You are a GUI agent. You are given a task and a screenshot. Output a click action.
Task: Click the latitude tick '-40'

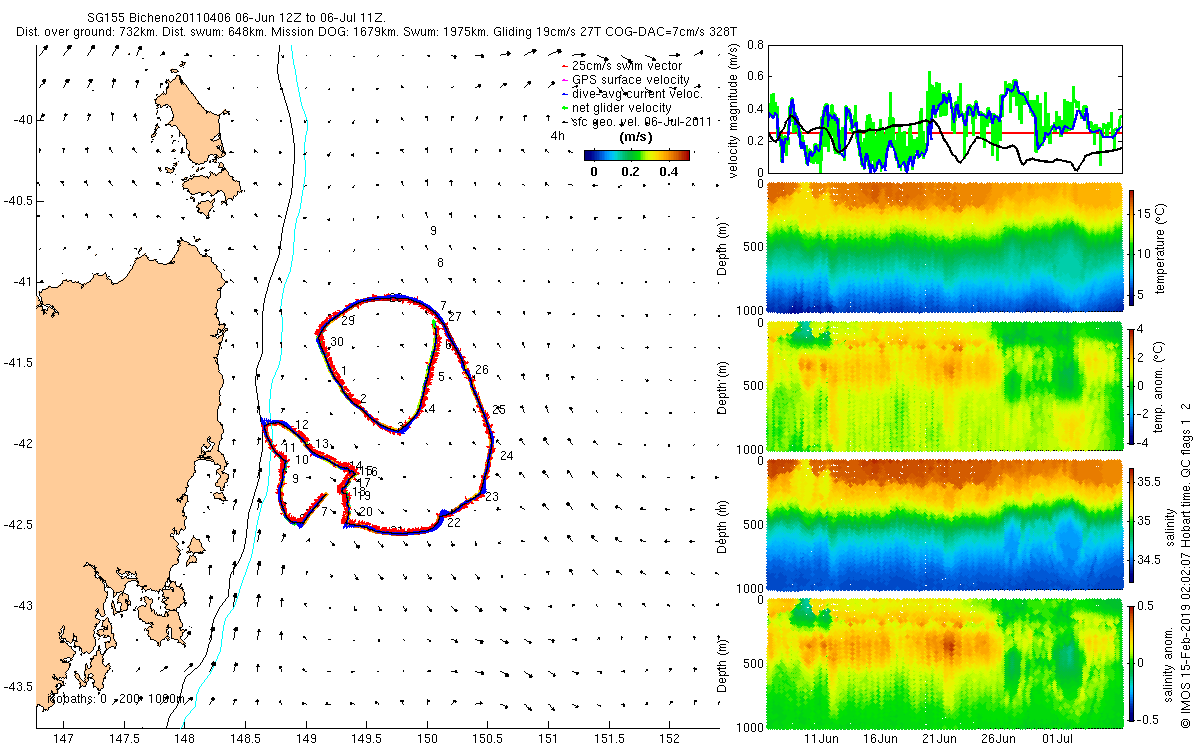click(23, 120)
